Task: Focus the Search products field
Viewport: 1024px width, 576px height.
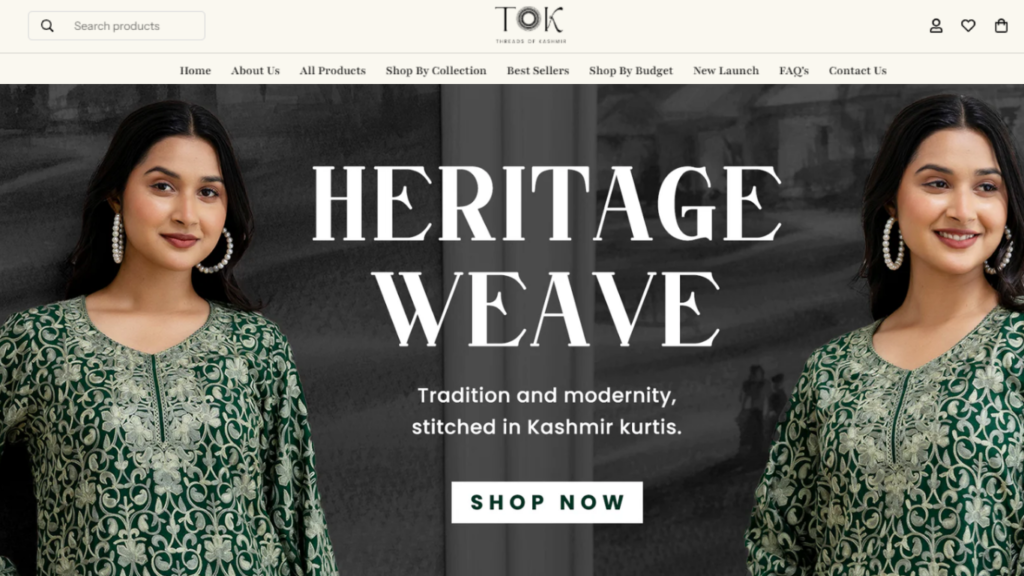Action: 117,26
